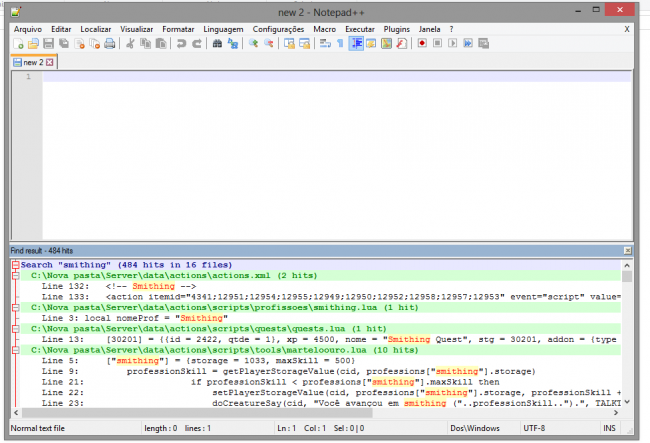
Task: Close all files with the Close All icon
Action: tap(95, 44)
